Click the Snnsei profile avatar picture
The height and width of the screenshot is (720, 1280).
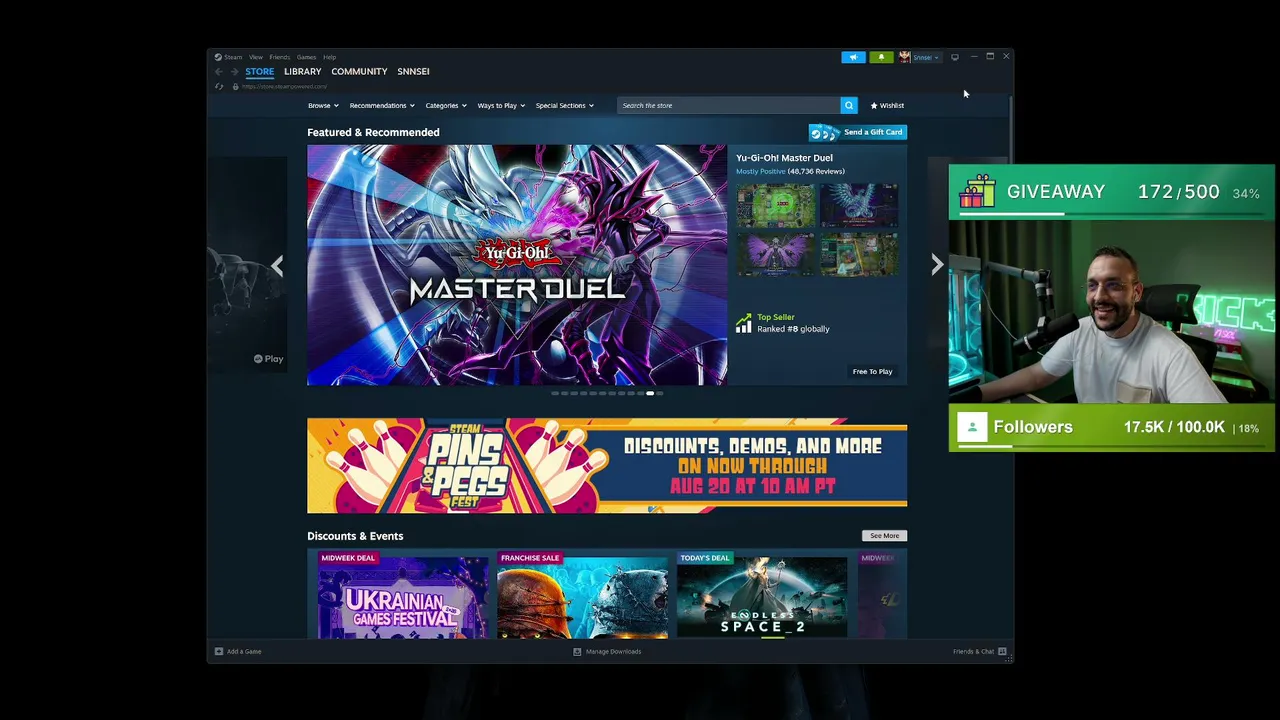pos(904,57)
